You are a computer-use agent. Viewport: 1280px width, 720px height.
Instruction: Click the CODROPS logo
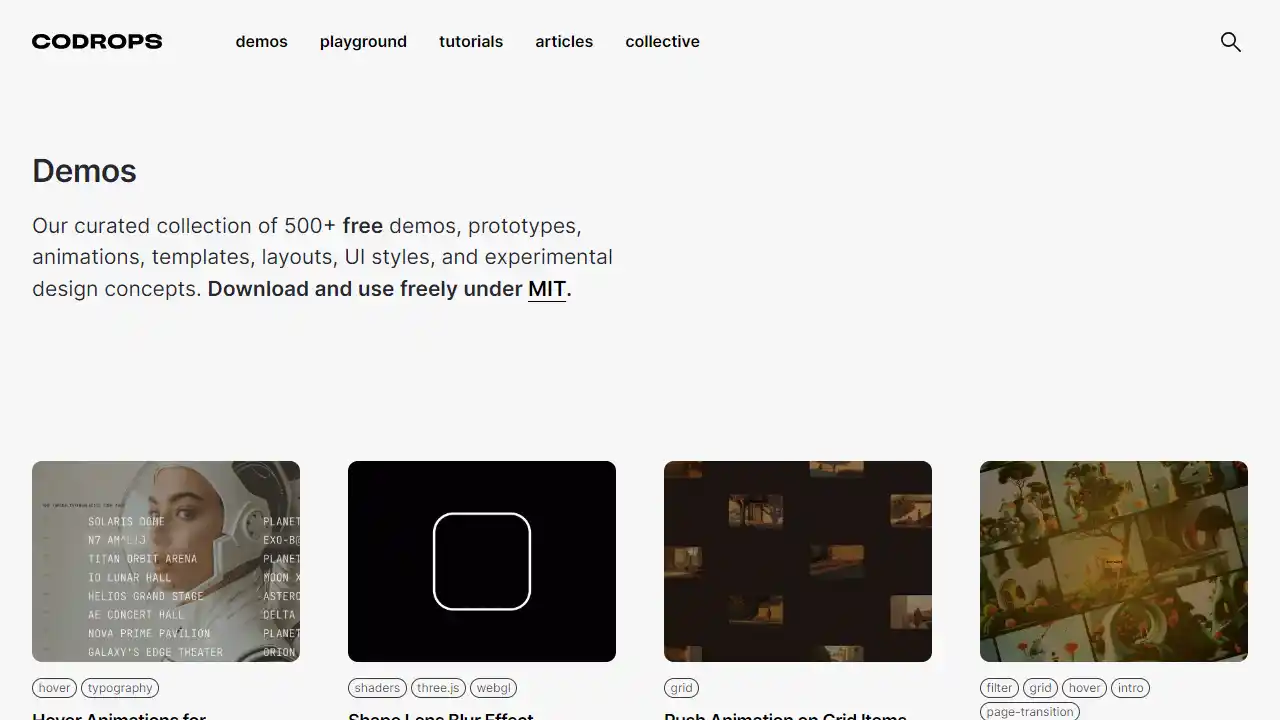96,41
